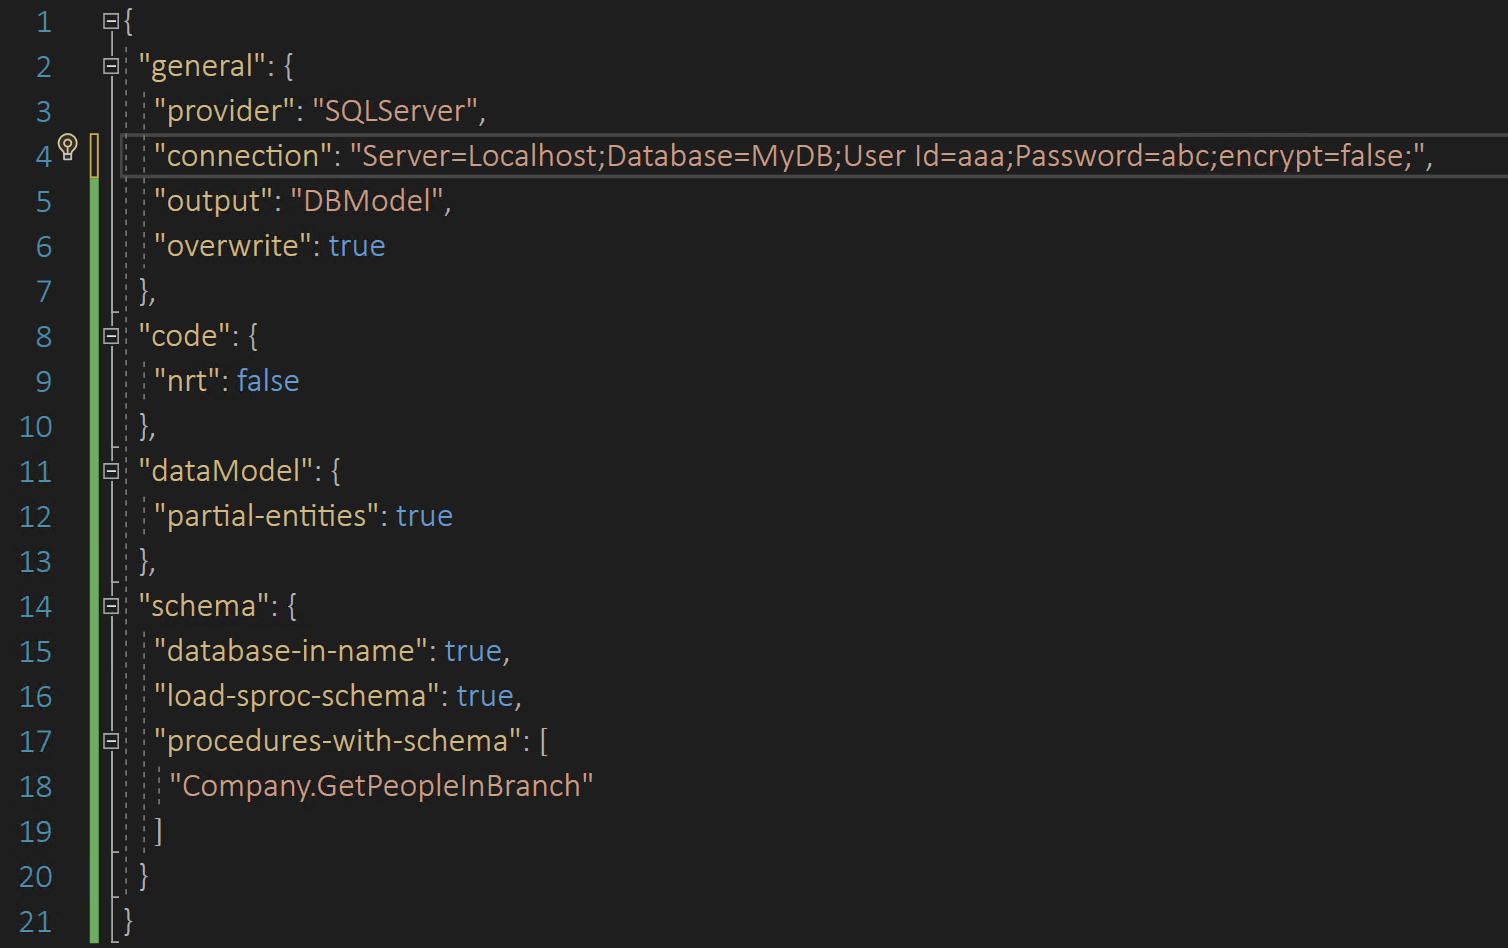Collapse the "schema" section

110,606
